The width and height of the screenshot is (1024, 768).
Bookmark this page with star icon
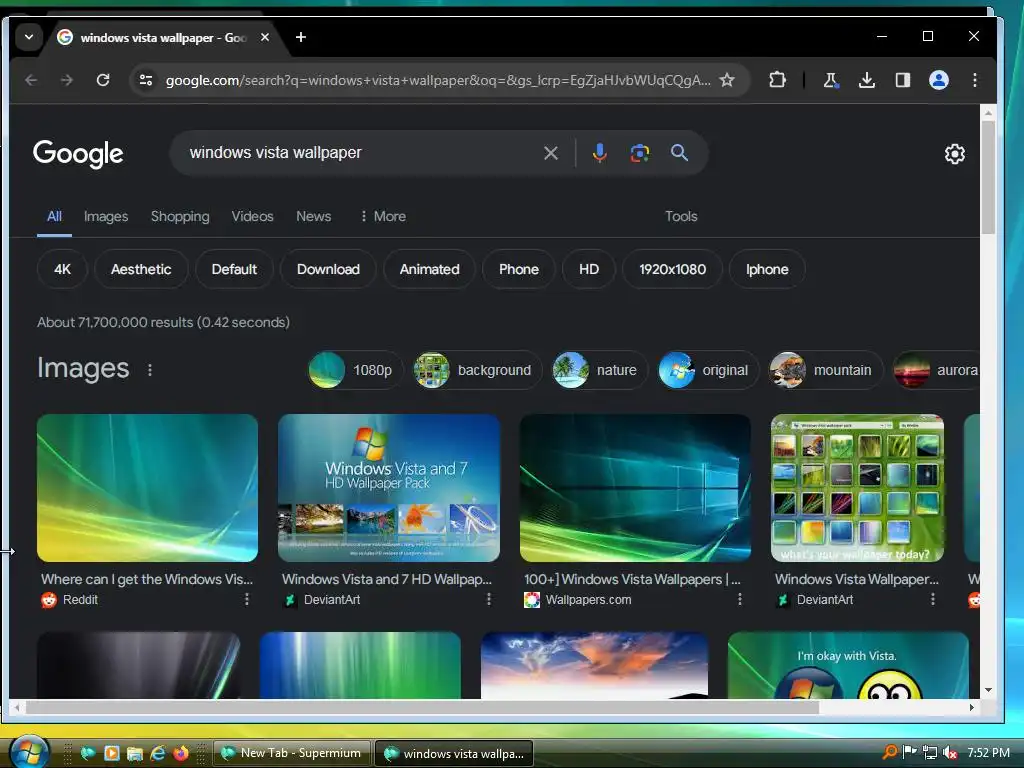click(x=727, y=80)
